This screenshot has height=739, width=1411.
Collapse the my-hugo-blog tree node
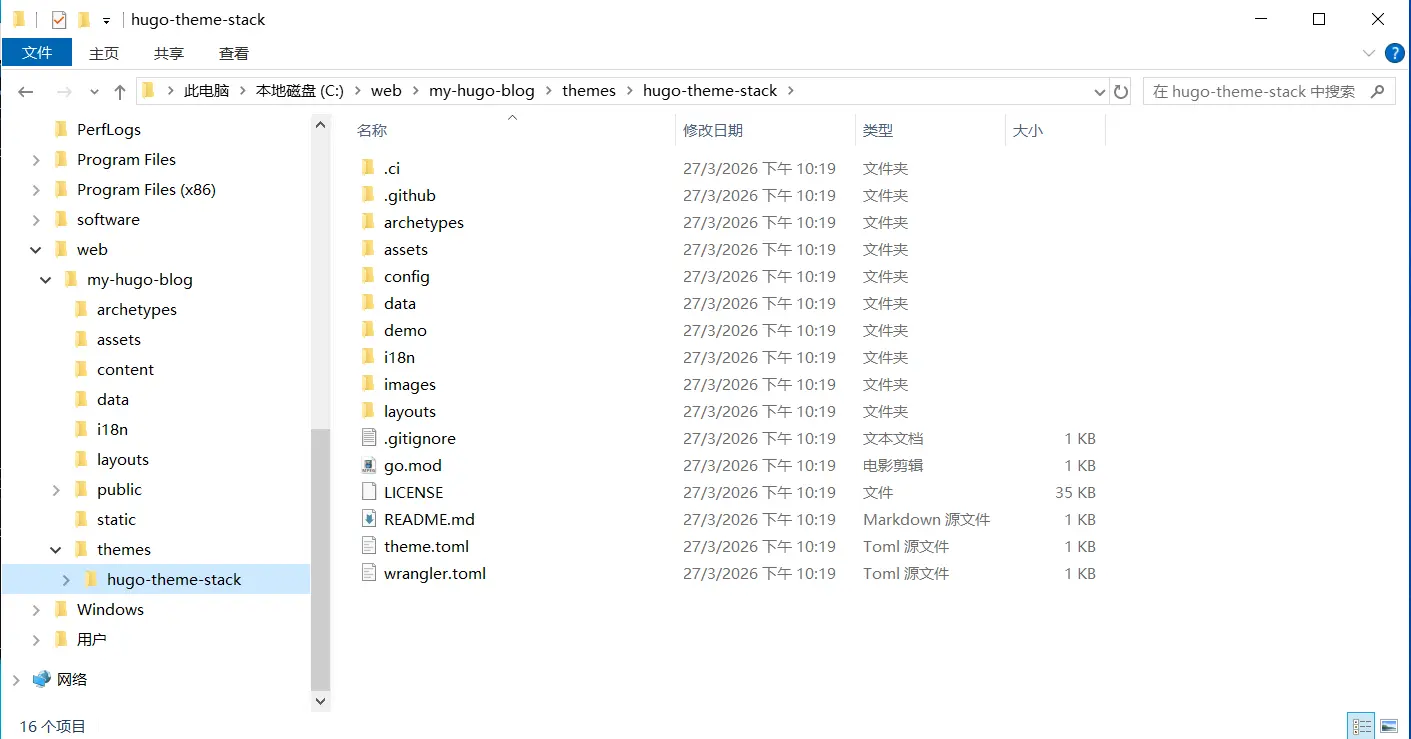coord(46,280)
